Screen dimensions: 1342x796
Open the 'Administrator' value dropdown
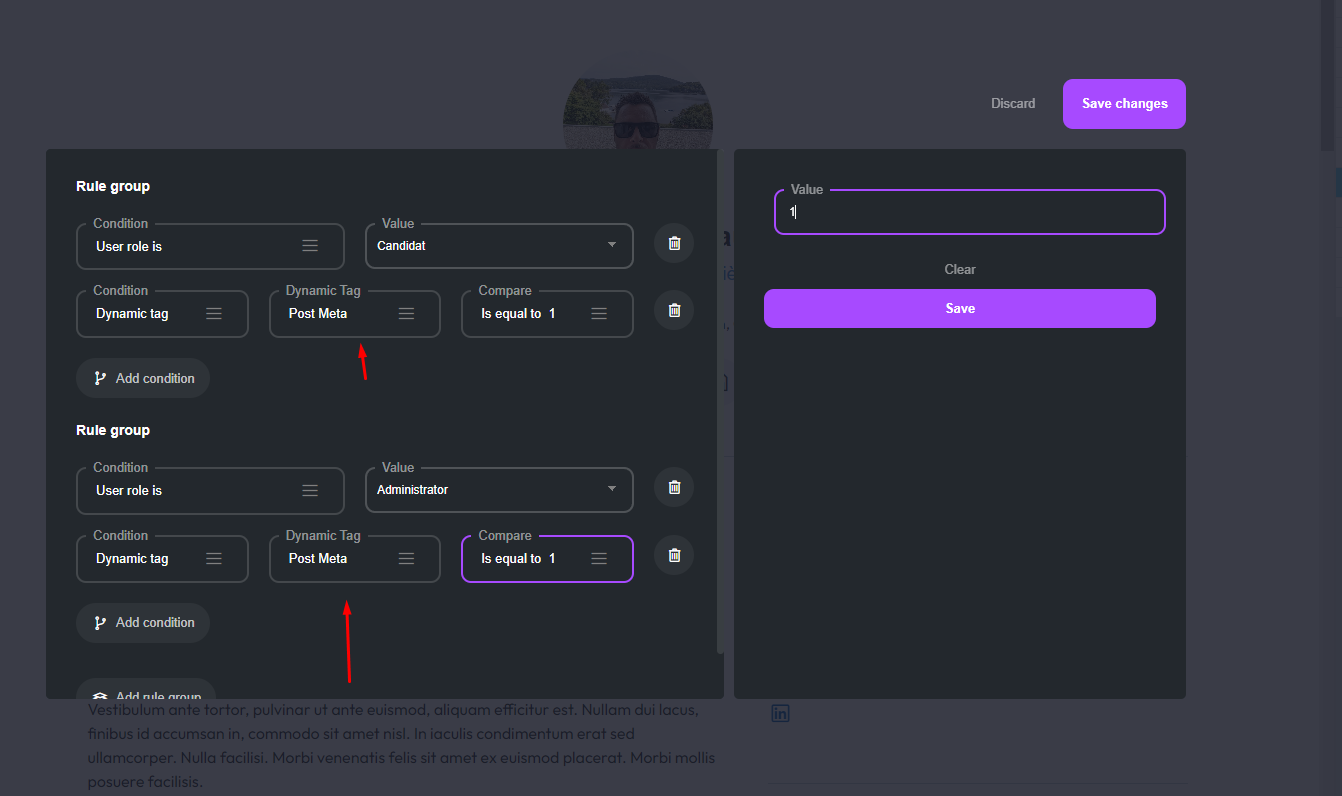coord(611,489)
